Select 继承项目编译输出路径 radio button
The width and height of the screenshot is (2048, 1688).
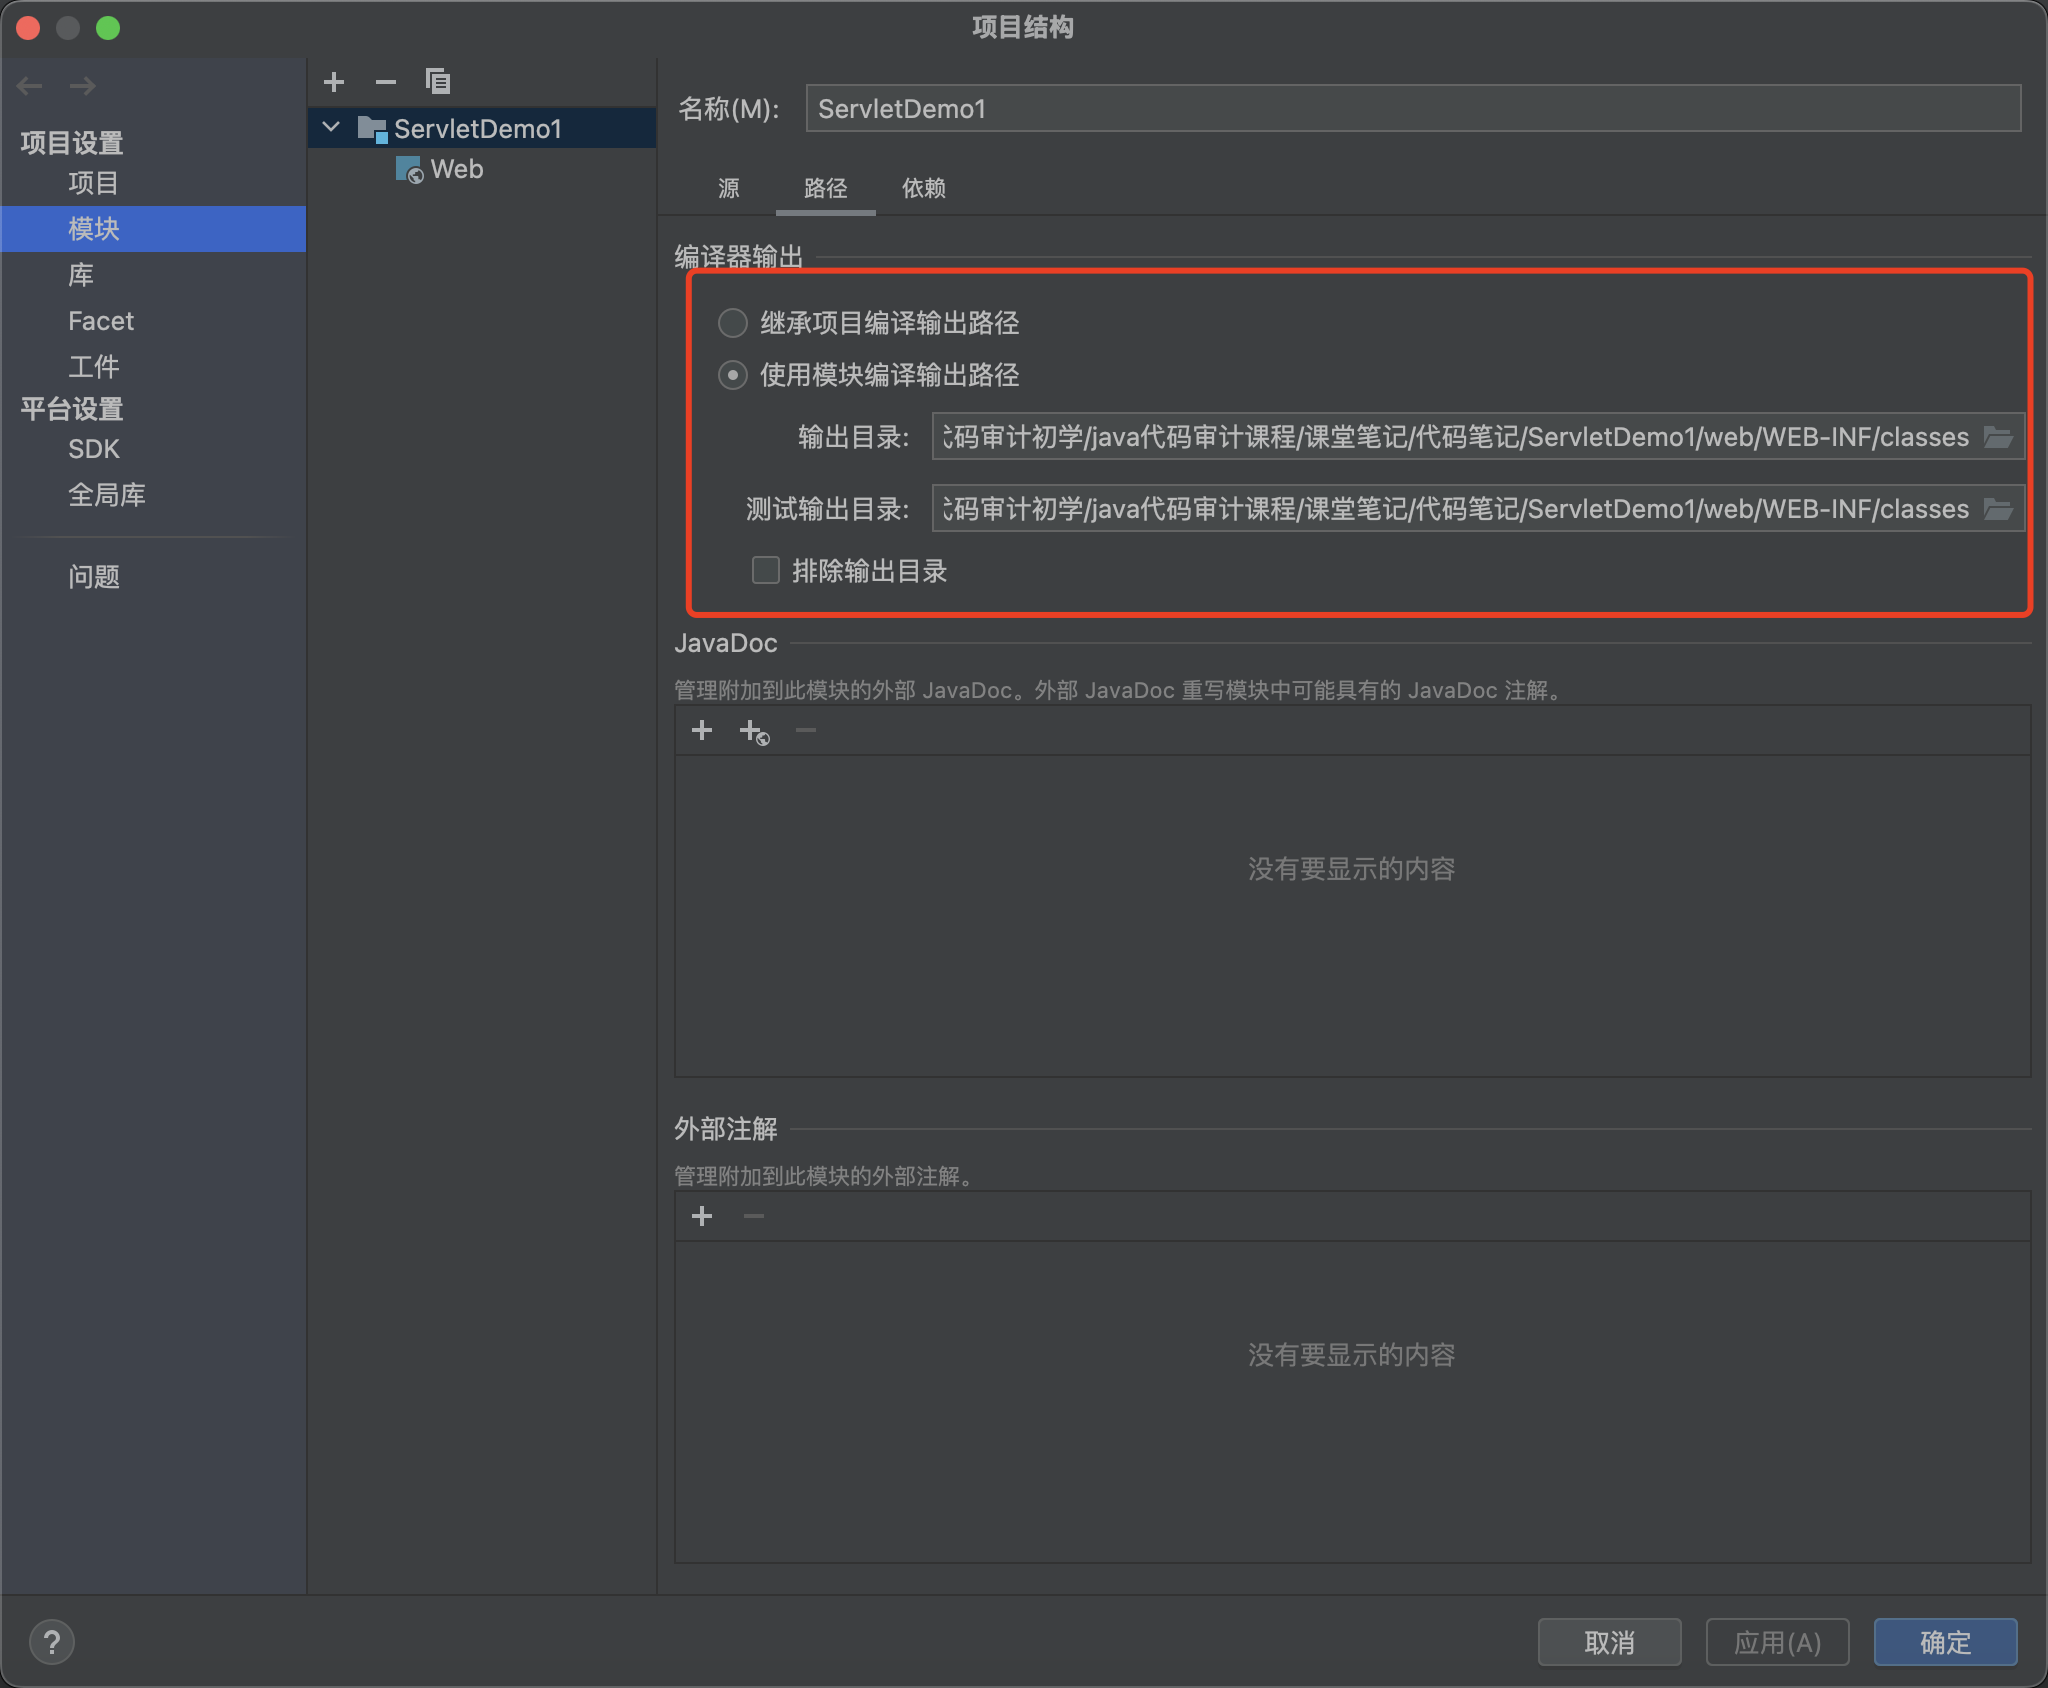coord(733,323)
